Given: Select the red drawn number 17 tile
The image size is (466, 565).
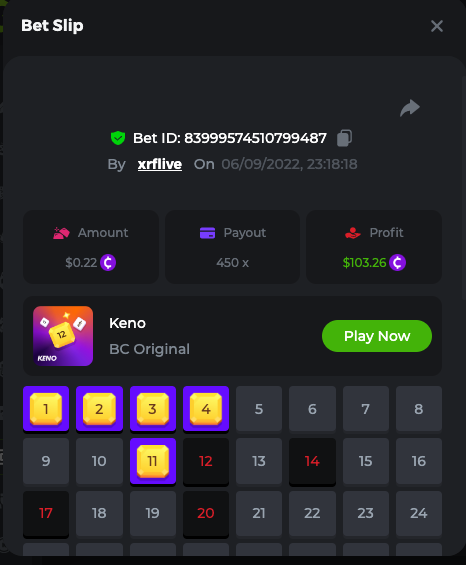Looking at the screenshot, I should click(46, 513).
